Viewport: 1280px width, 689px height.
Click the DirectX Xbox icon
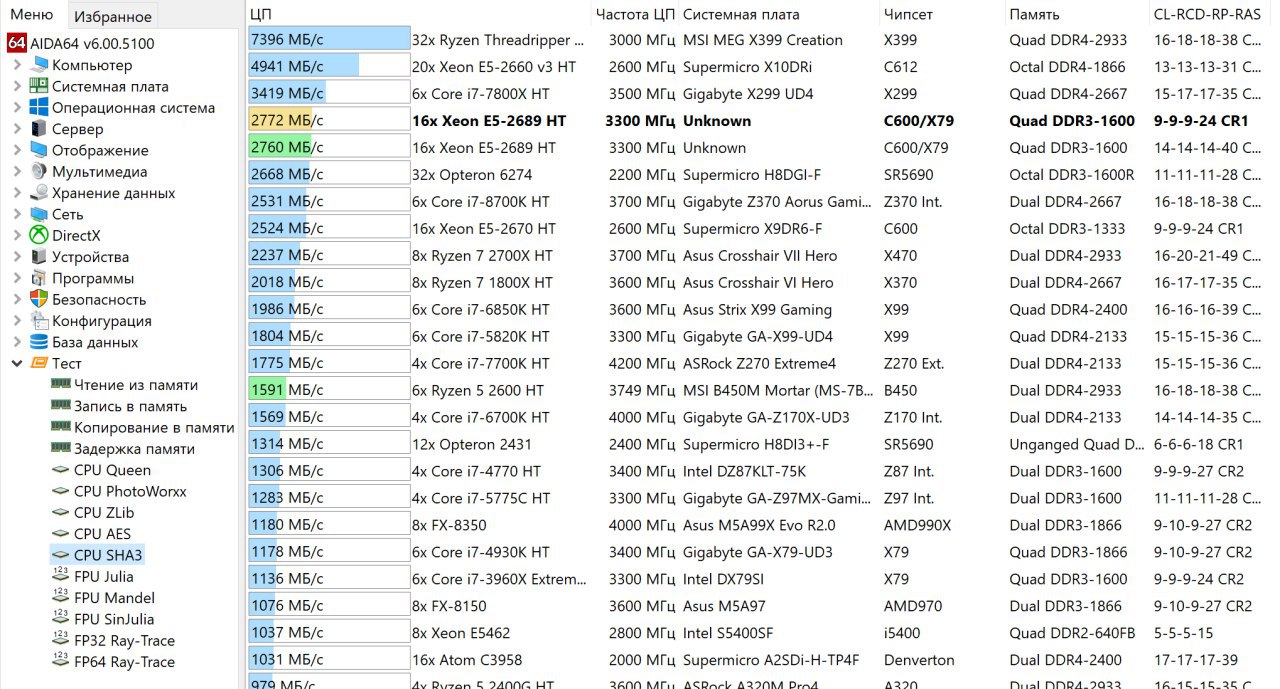coord(39,235)
